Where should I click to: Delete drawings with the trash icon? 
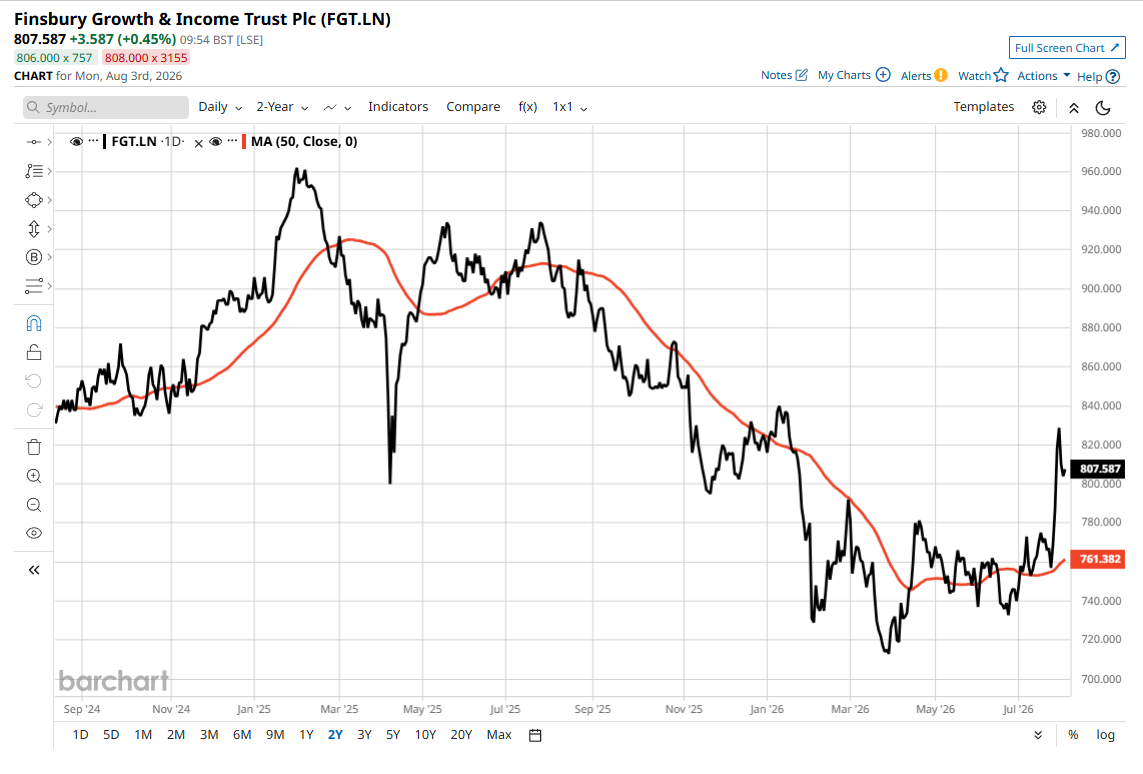point(34,447)
